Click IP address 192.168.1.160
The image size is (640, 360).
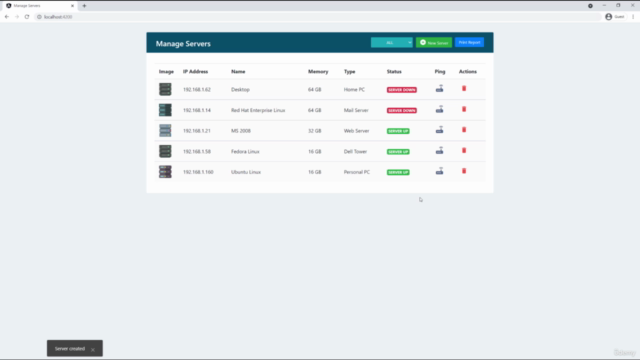click(198, 172)
